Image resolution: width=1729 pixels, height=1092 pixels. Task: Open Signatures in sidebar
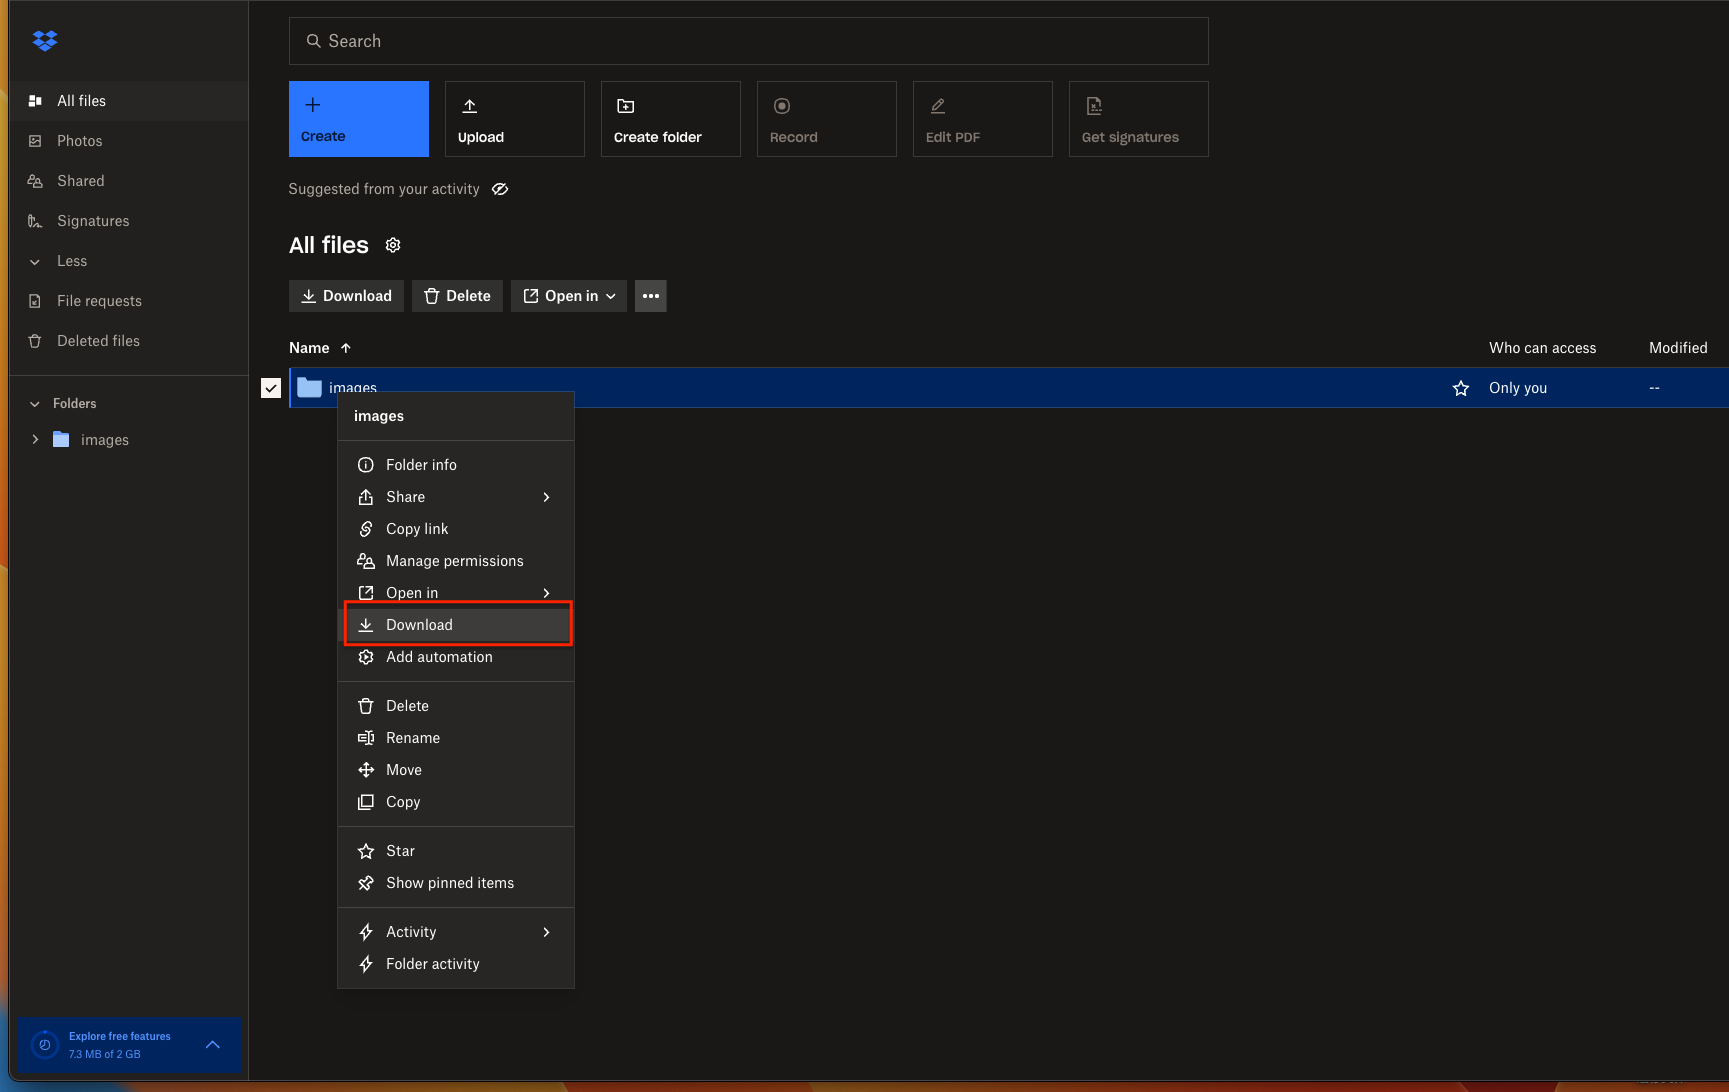pyautogui.click(x=128, y=221)
